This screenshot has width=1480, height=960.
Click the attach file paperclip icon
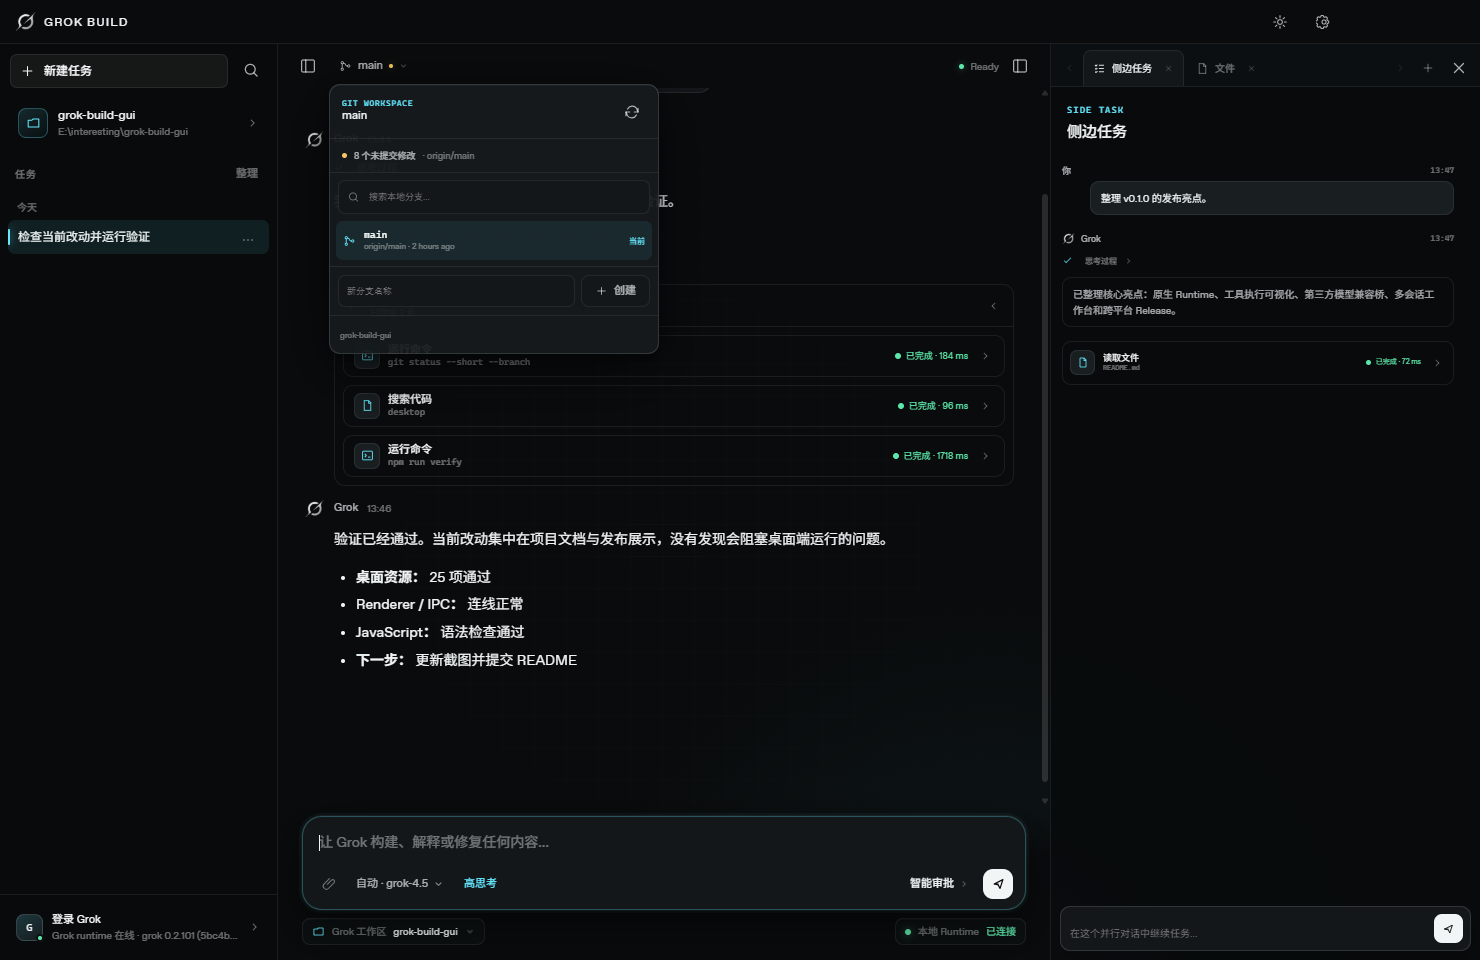(x=328, y=884)
